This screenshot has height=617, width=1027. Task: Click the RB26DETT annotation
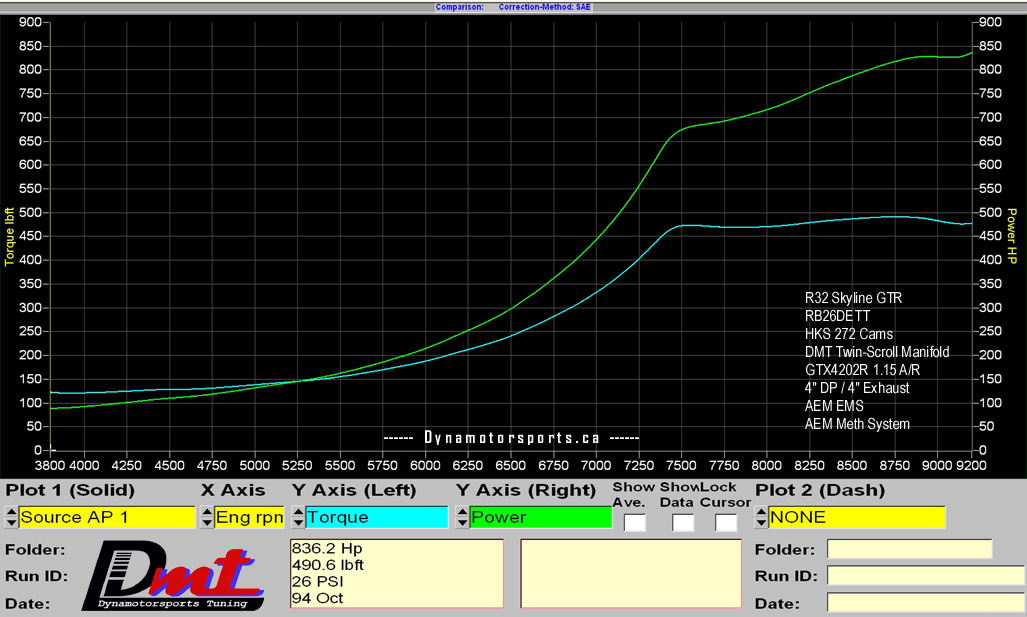[838, 316]
